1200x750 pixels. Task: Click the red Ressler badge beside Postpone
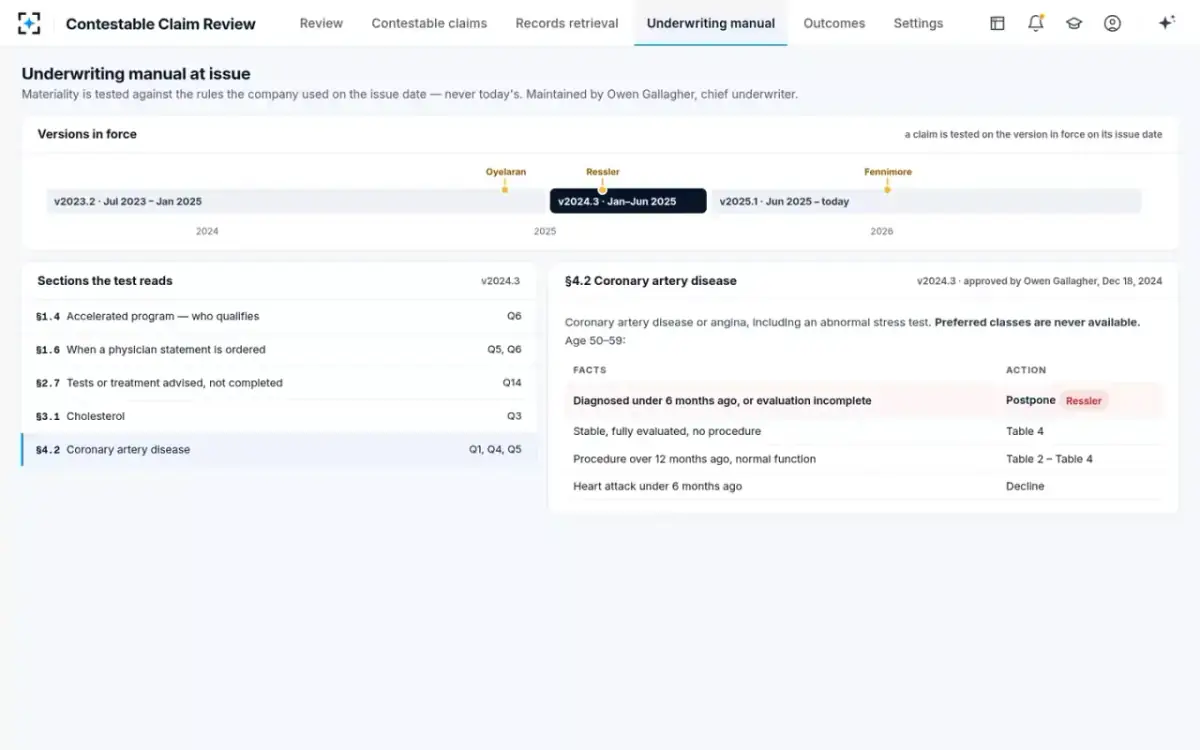tap(1084, 401)
